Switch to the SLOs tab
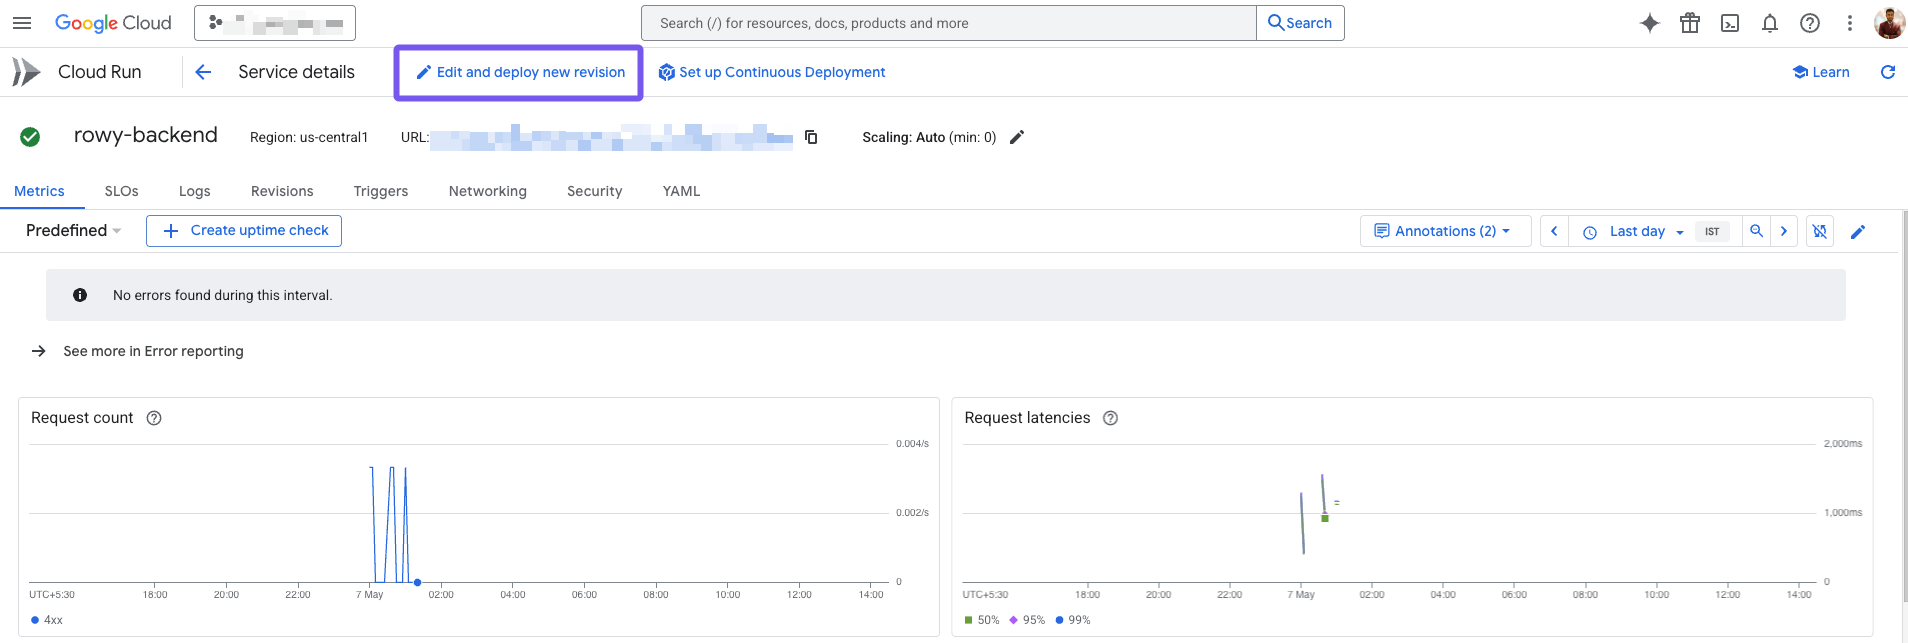This screenshot has width=1908, height=643. click(x=122, y=191)
